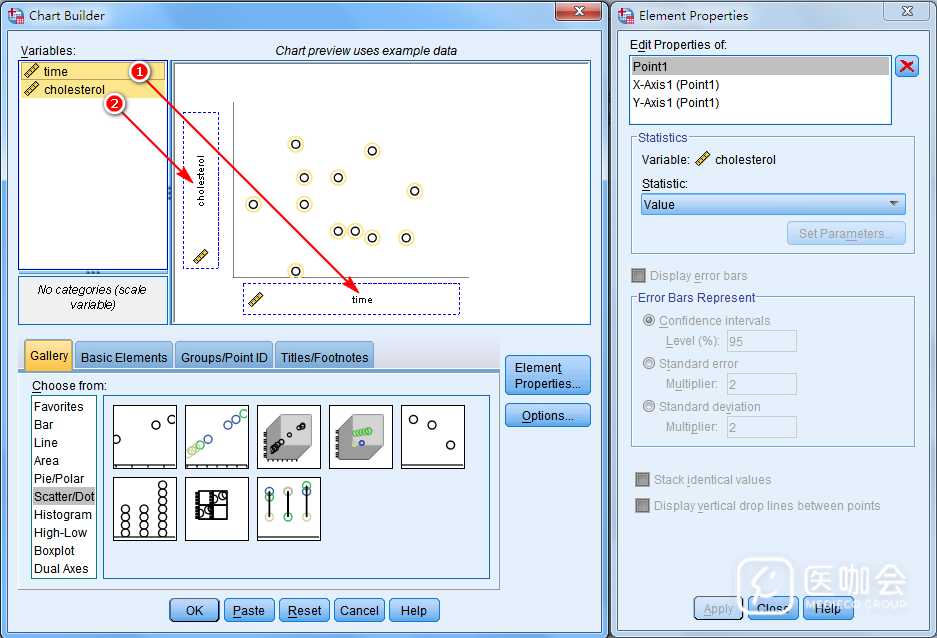
Task: Choose the Summary Point Plot thumbnail
Action: [433, 437]
